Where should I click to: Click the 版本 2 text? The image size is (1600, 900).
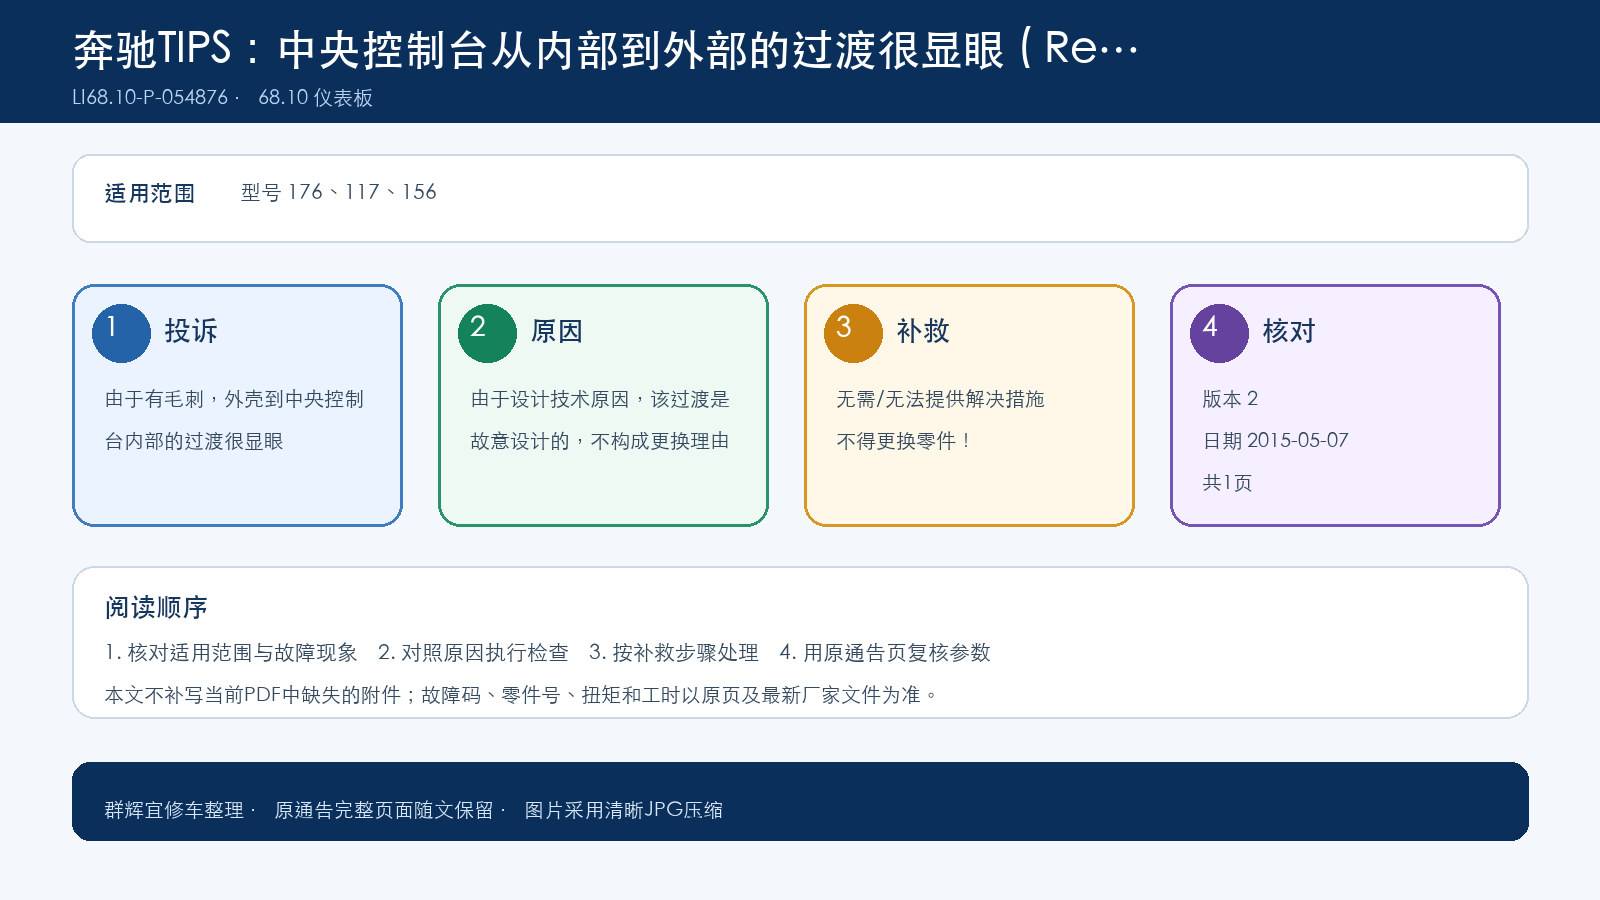tap(1230, 399)
